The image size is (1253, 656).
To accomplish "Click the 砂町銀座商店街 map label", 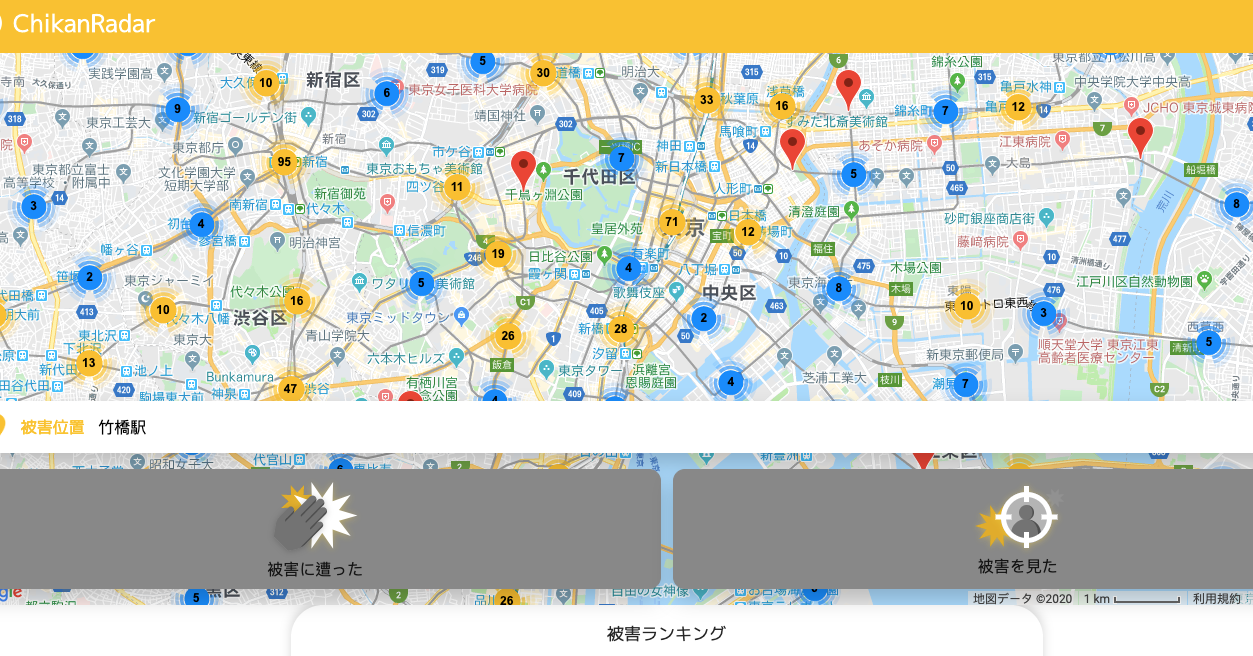I will coord(989,218).
